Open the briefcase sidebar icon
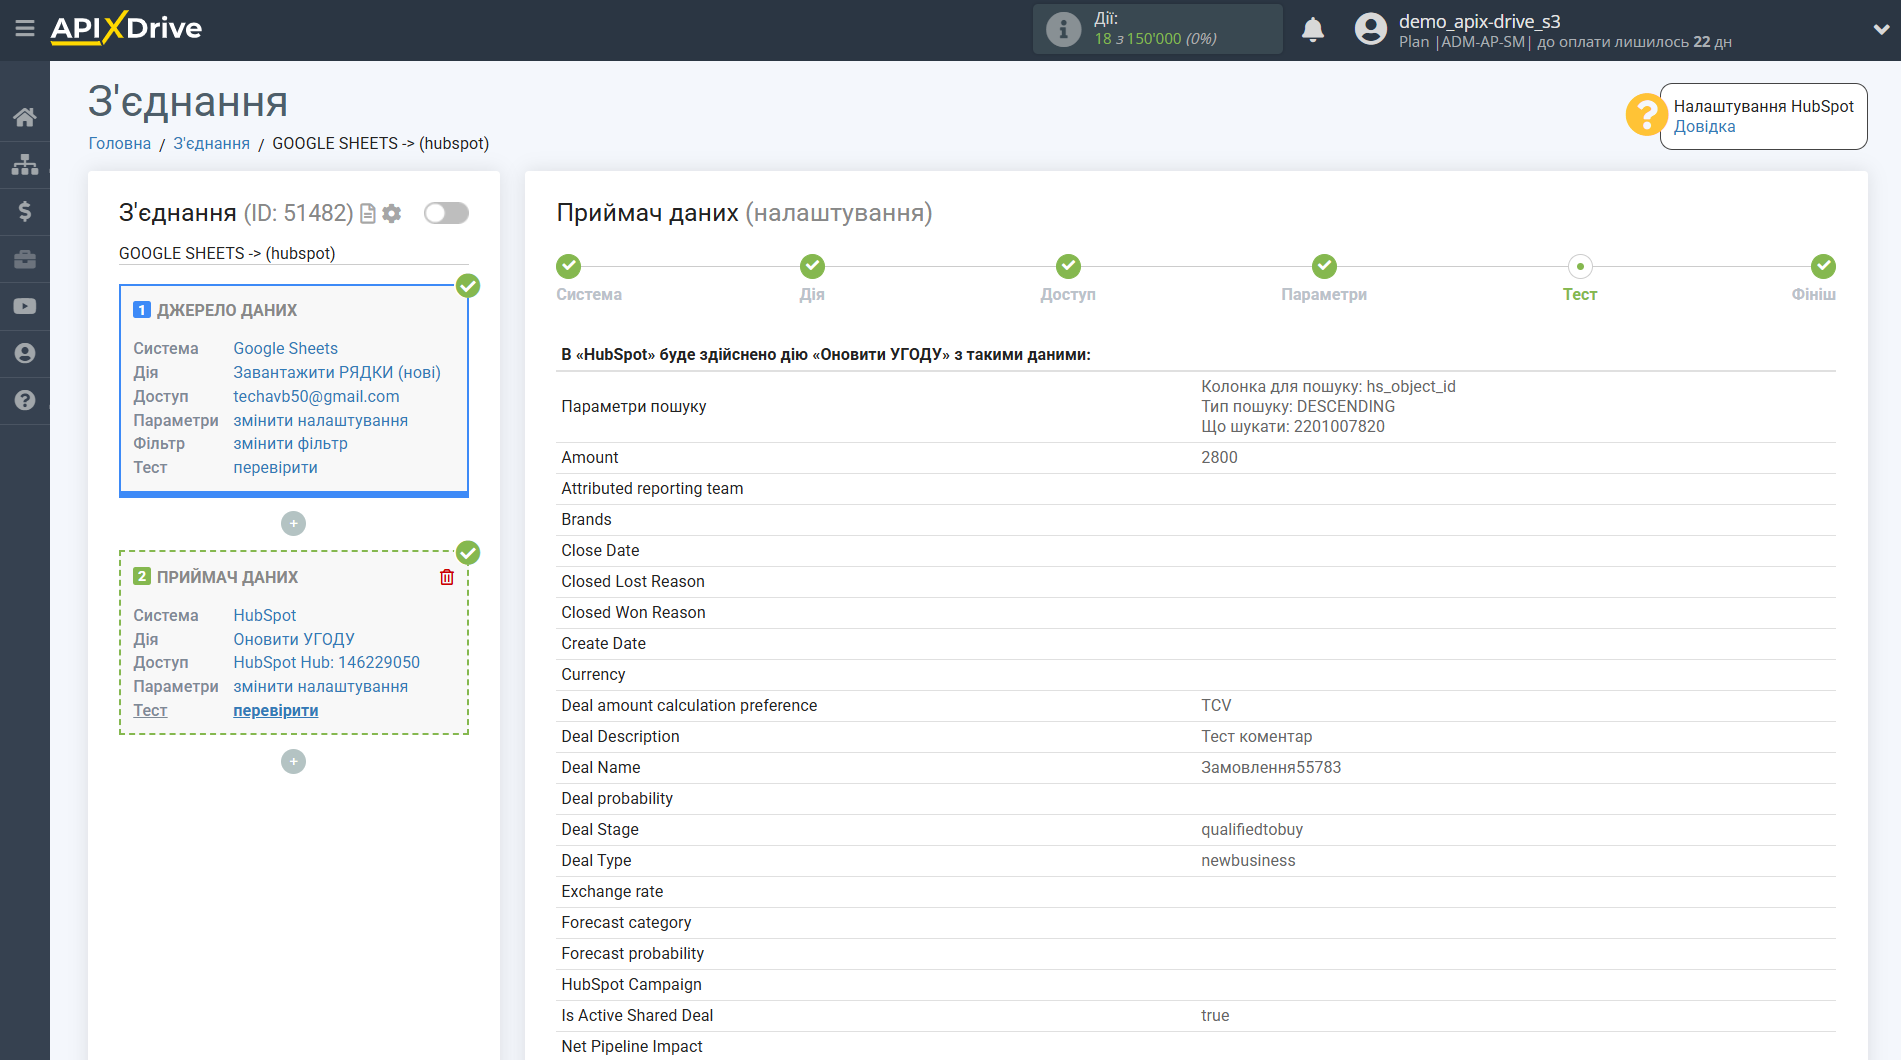The height and width of the screenshot is (1060, 1901). pos(25,259)
